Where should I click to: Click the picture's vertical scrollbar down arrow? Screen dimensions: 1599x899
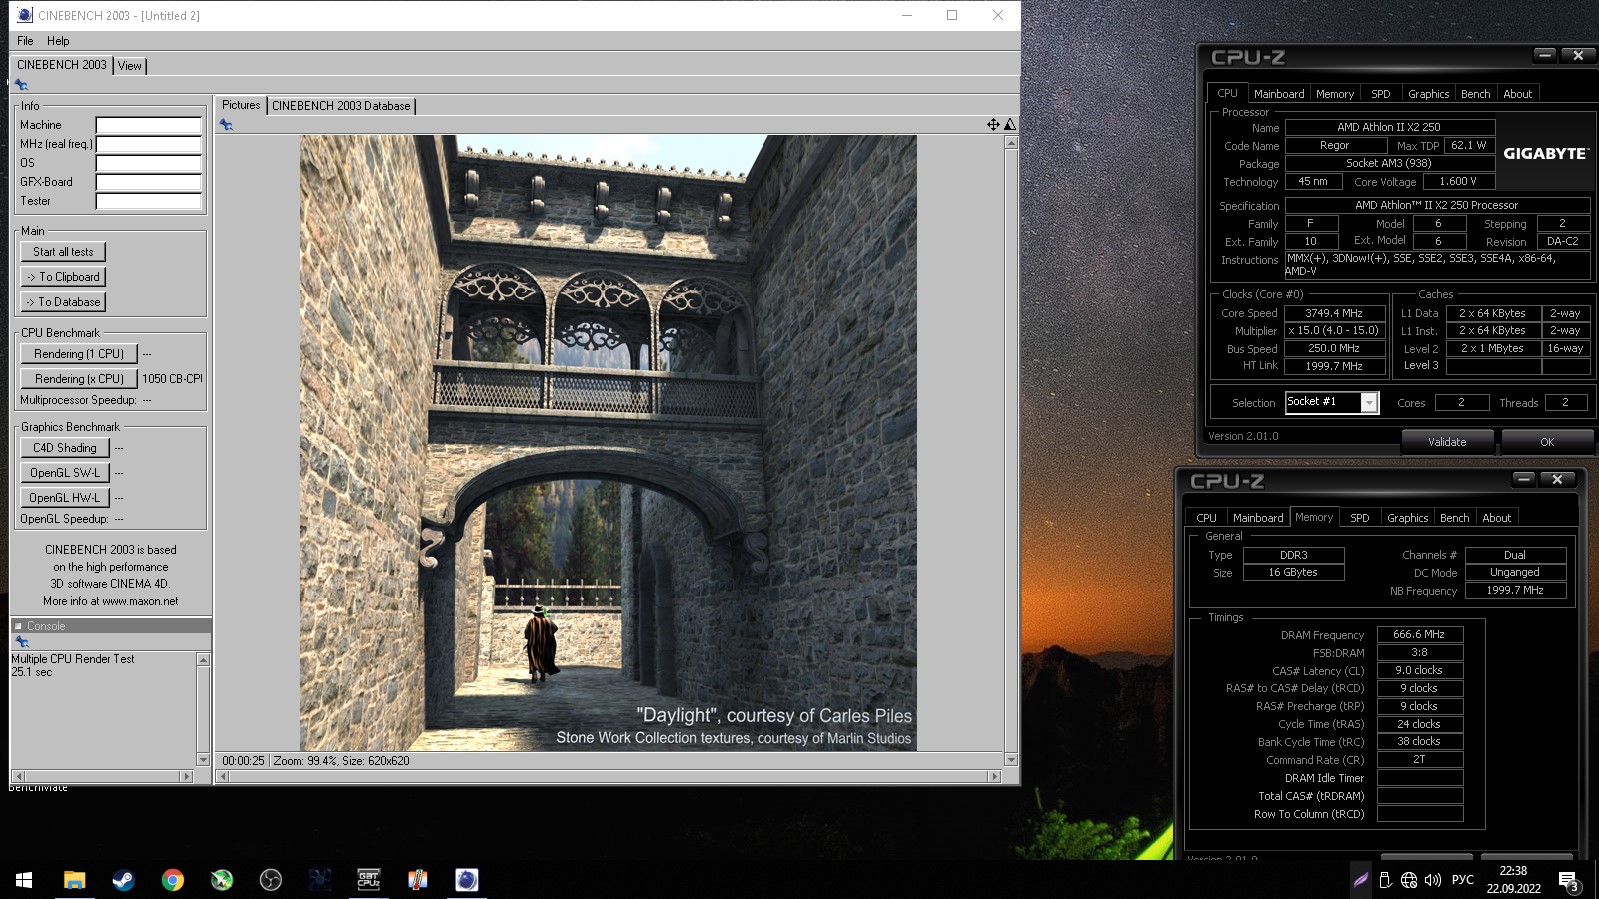coord(1011,760)
